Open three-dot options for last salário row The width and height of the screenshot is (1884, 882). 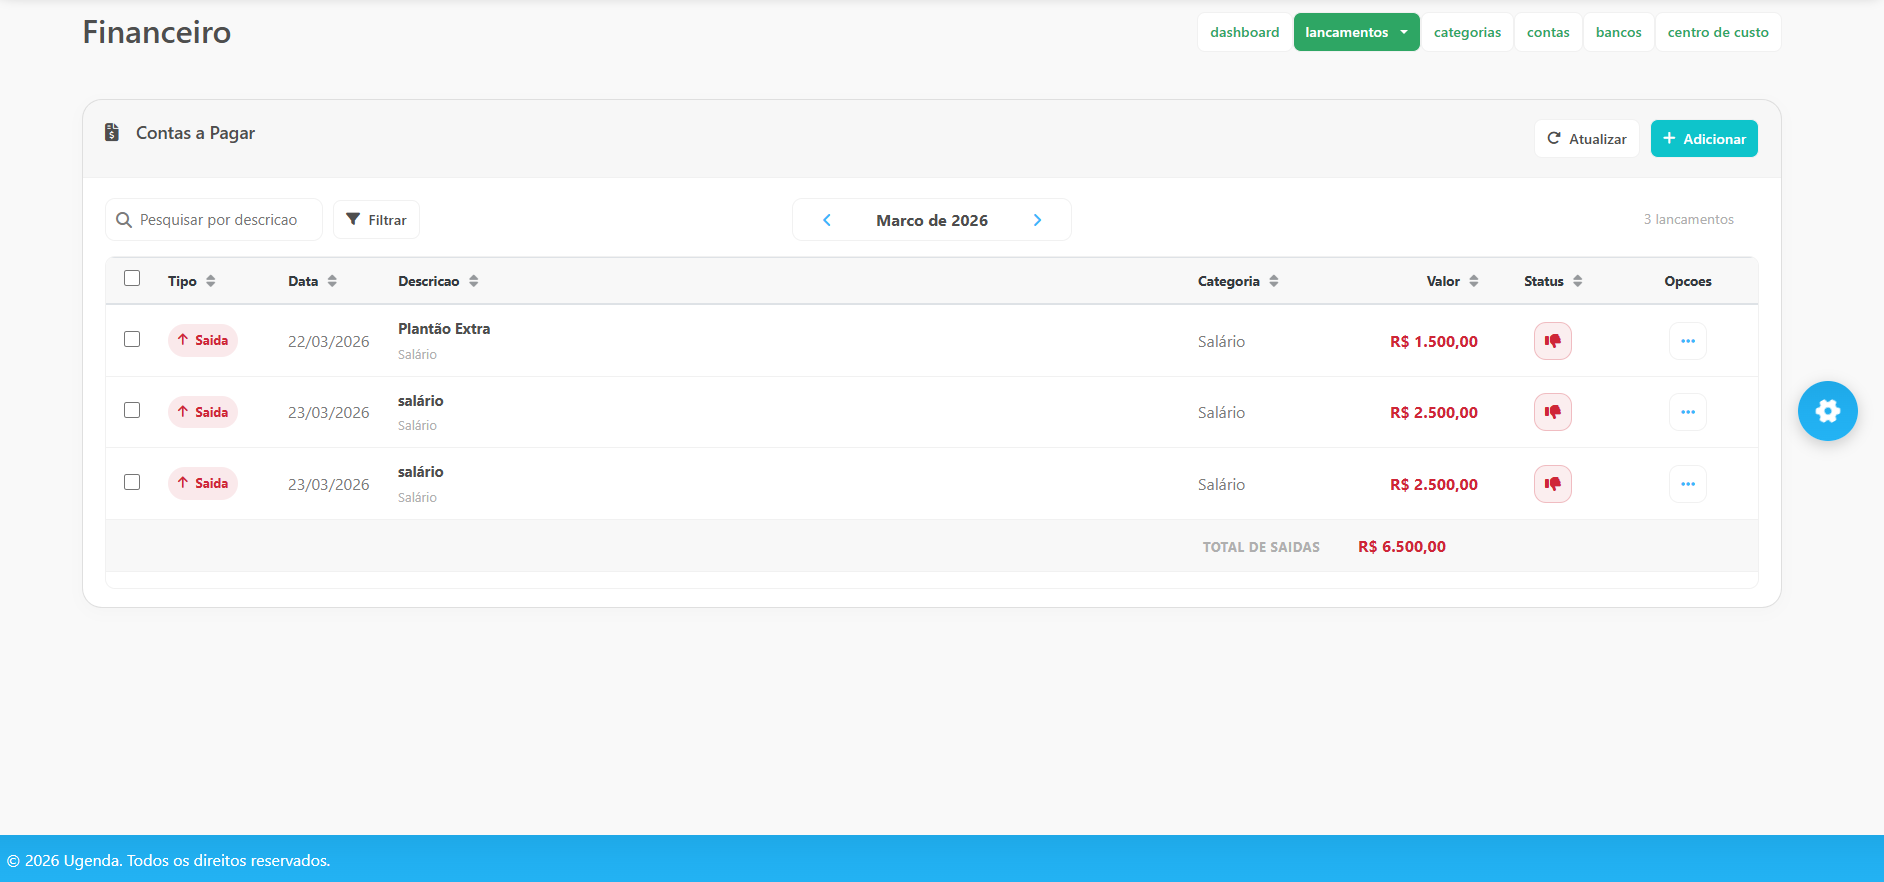coord(1687,484)
